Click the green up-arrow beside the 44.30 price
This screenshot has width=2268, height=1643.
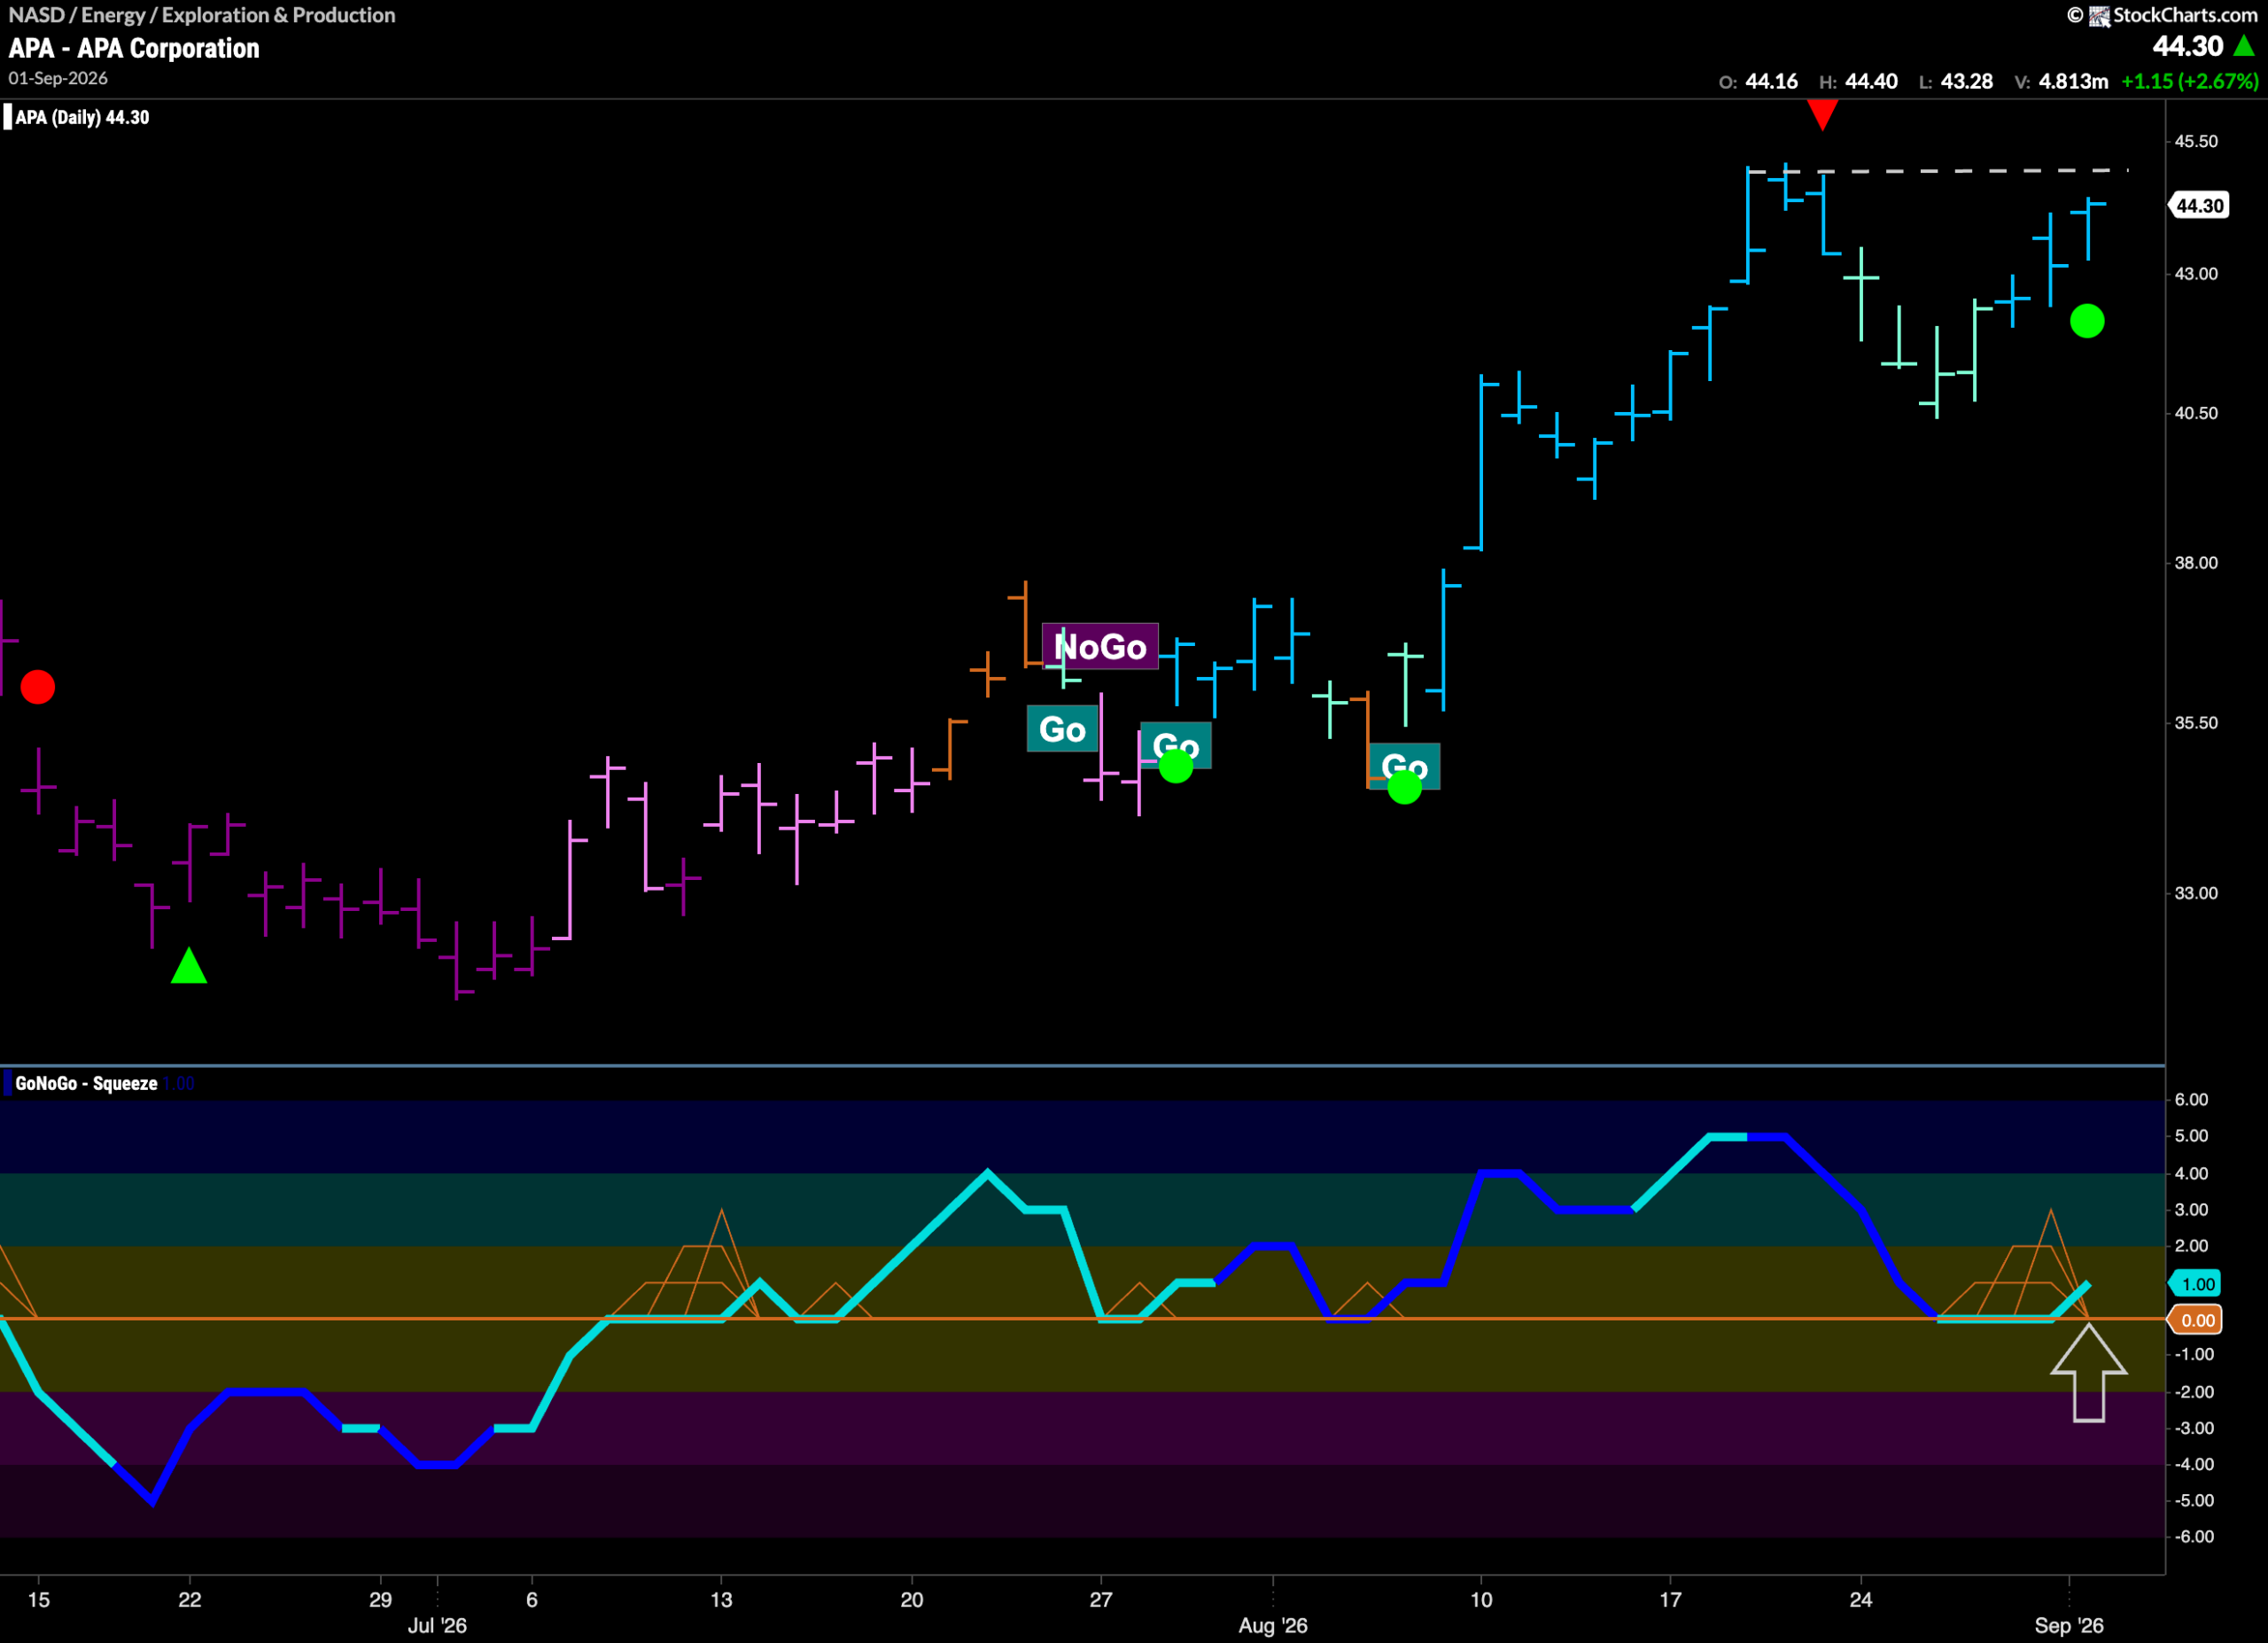2244,45
